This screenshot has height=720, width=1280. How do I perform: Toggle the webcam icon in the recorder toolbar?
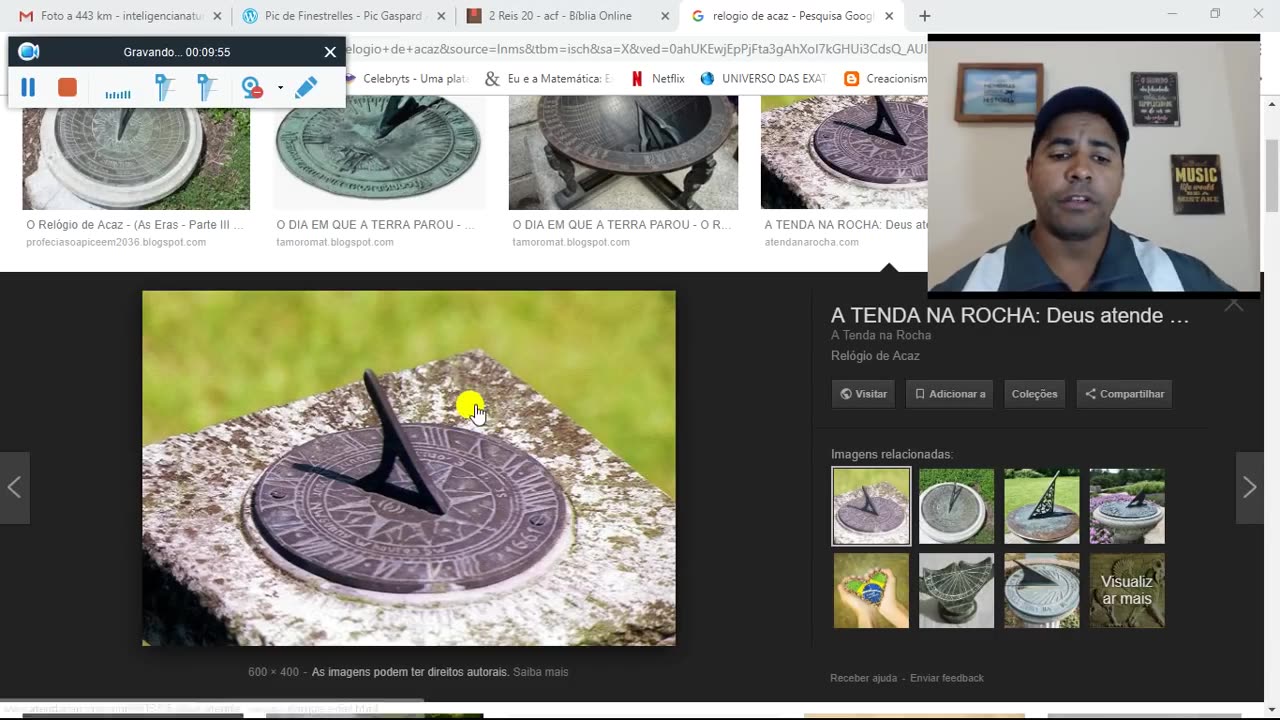click(x=253, y=88)
